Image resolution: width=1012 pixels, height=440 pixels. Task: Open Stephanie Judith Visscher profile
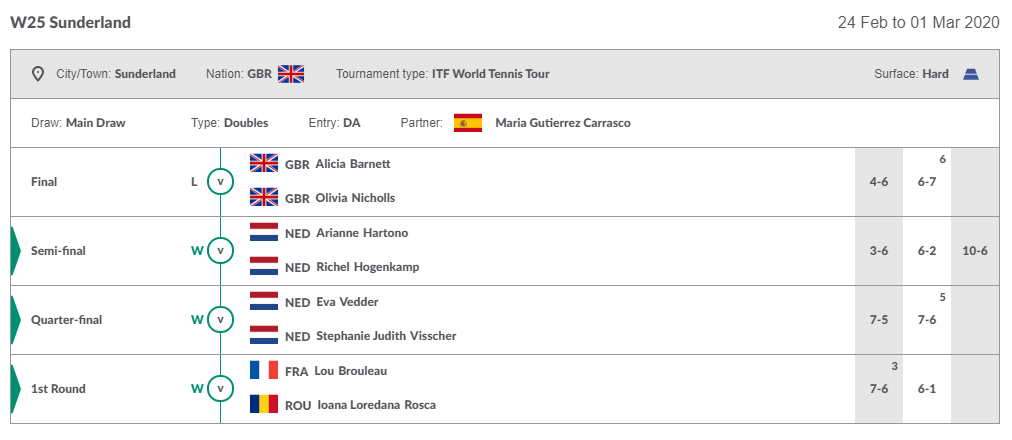(x=386, y=336)
